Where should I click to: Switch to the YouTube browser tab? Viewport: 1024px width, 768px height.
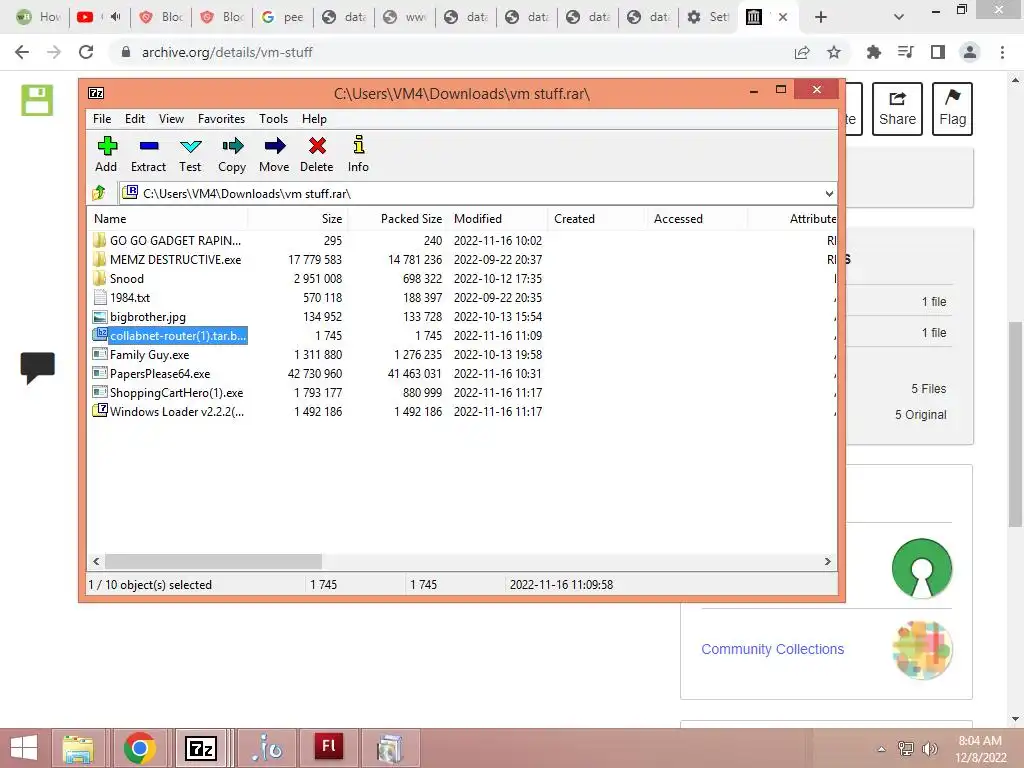(98, 17)
